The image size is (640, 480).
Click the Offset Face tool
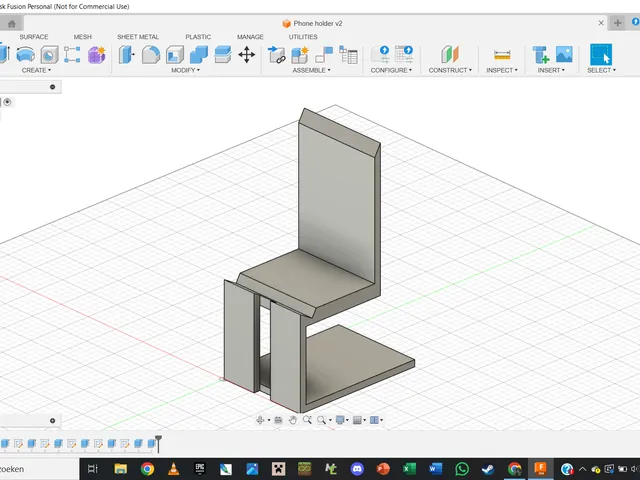click(x=223, y=55)
